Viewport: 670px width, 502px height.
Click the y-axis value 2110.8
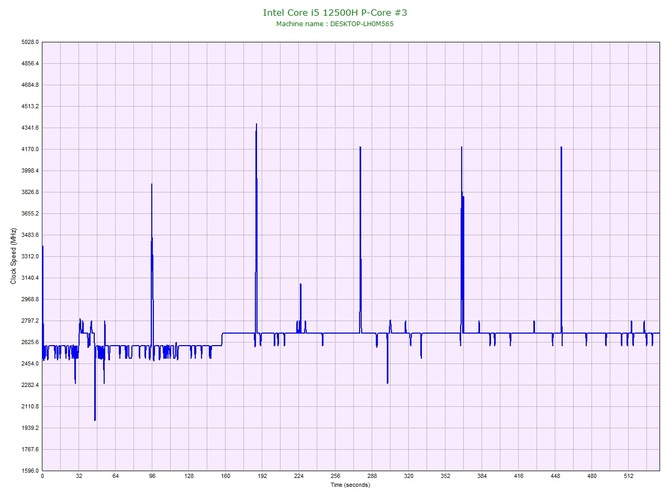pyautogui.click(x=30, y=407)
